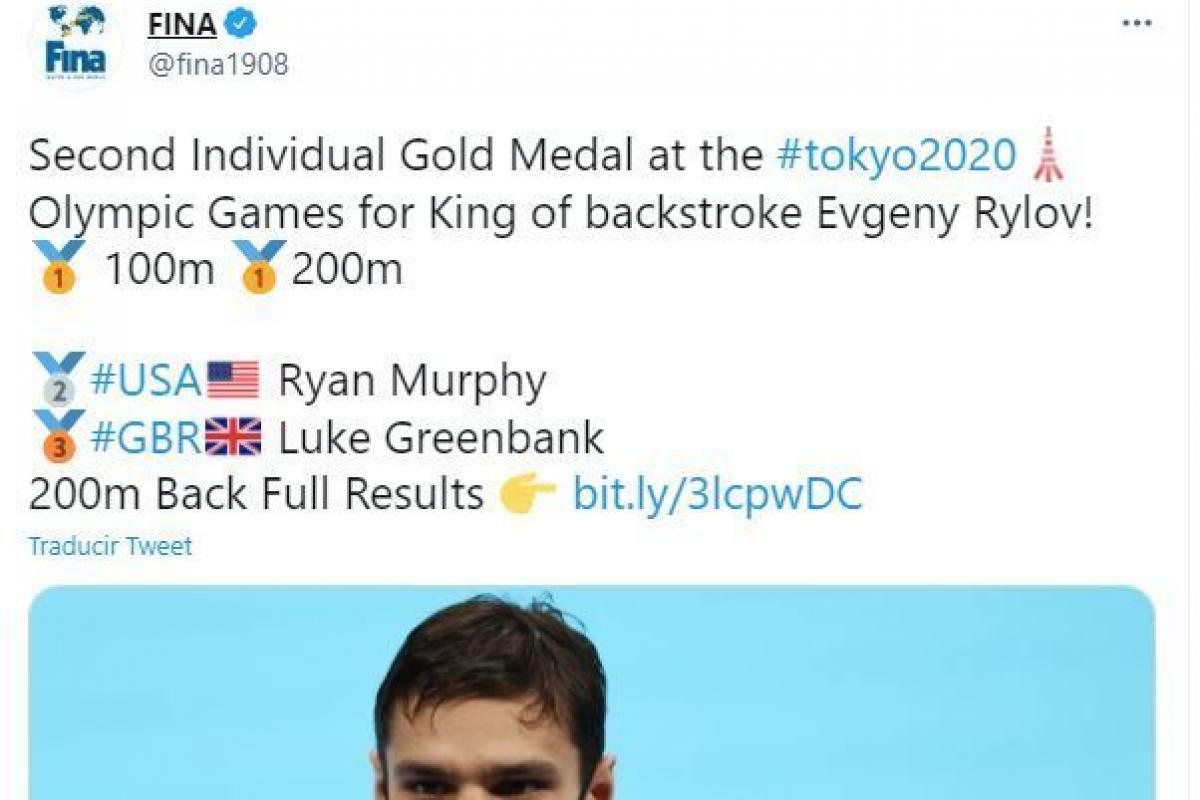This screenshot has width=1200, height=800.
Task: Click the 200m gold medal emoji
Action: [x=258, y=268]
